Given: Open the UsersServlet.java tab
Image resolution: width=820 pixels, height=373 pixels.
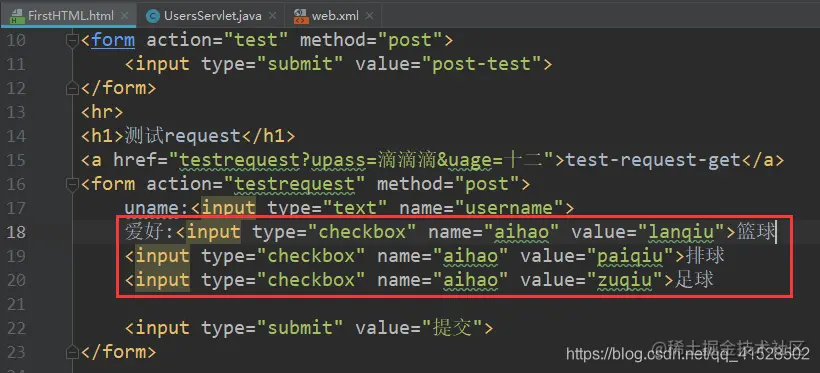Looking at the screenshot, I should coord(212,15).
